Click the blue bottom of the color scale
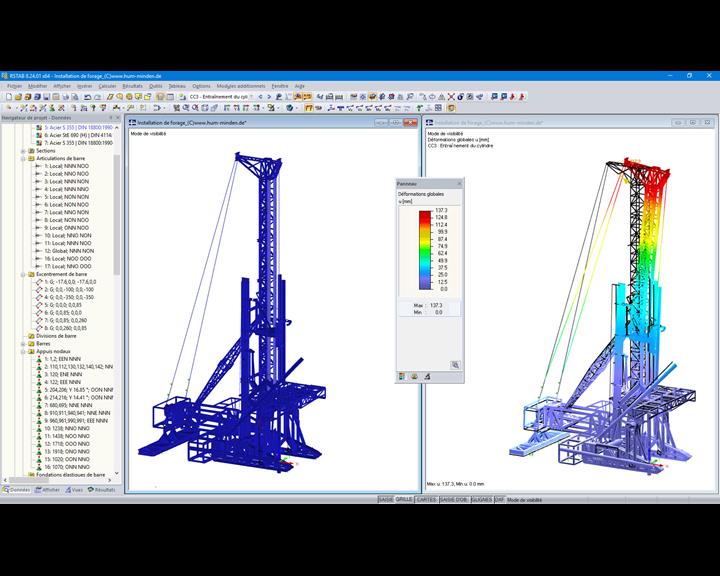720x576 pixels. (x=425, y=284)
